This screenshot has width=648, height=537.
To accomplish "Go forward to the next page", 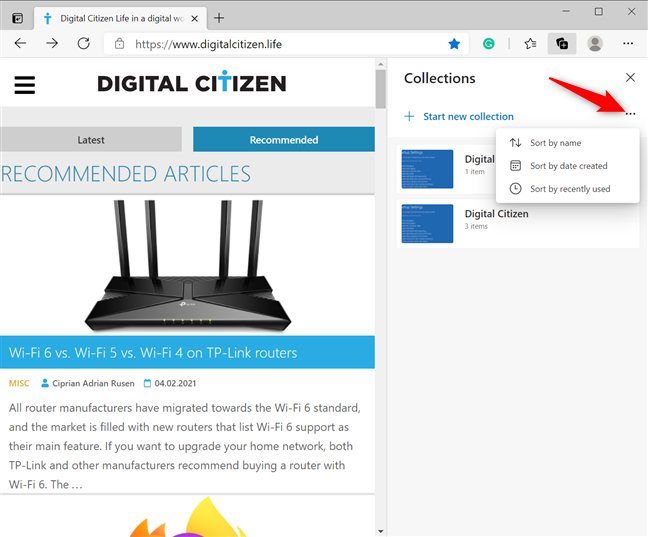I will (52, 43).
